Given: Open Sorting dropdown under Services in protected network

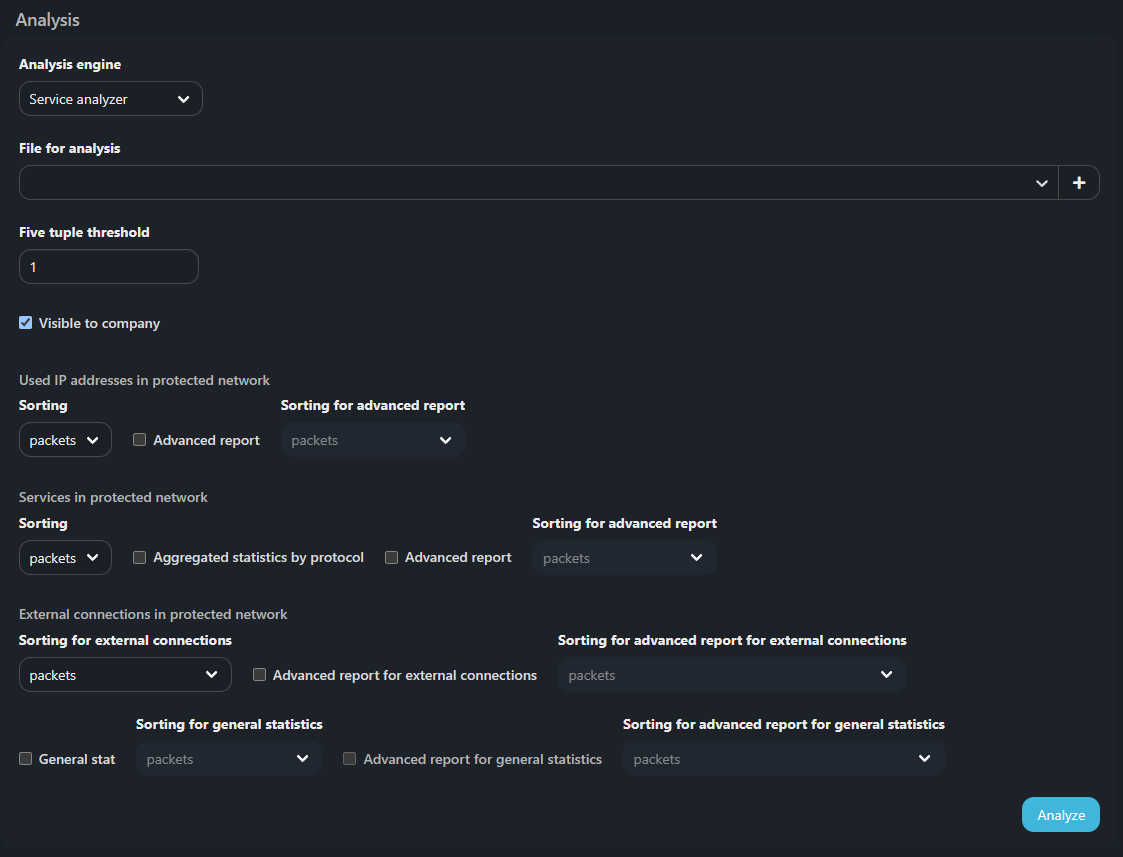Looking at the screenshot, I should (x=65, y=558).
